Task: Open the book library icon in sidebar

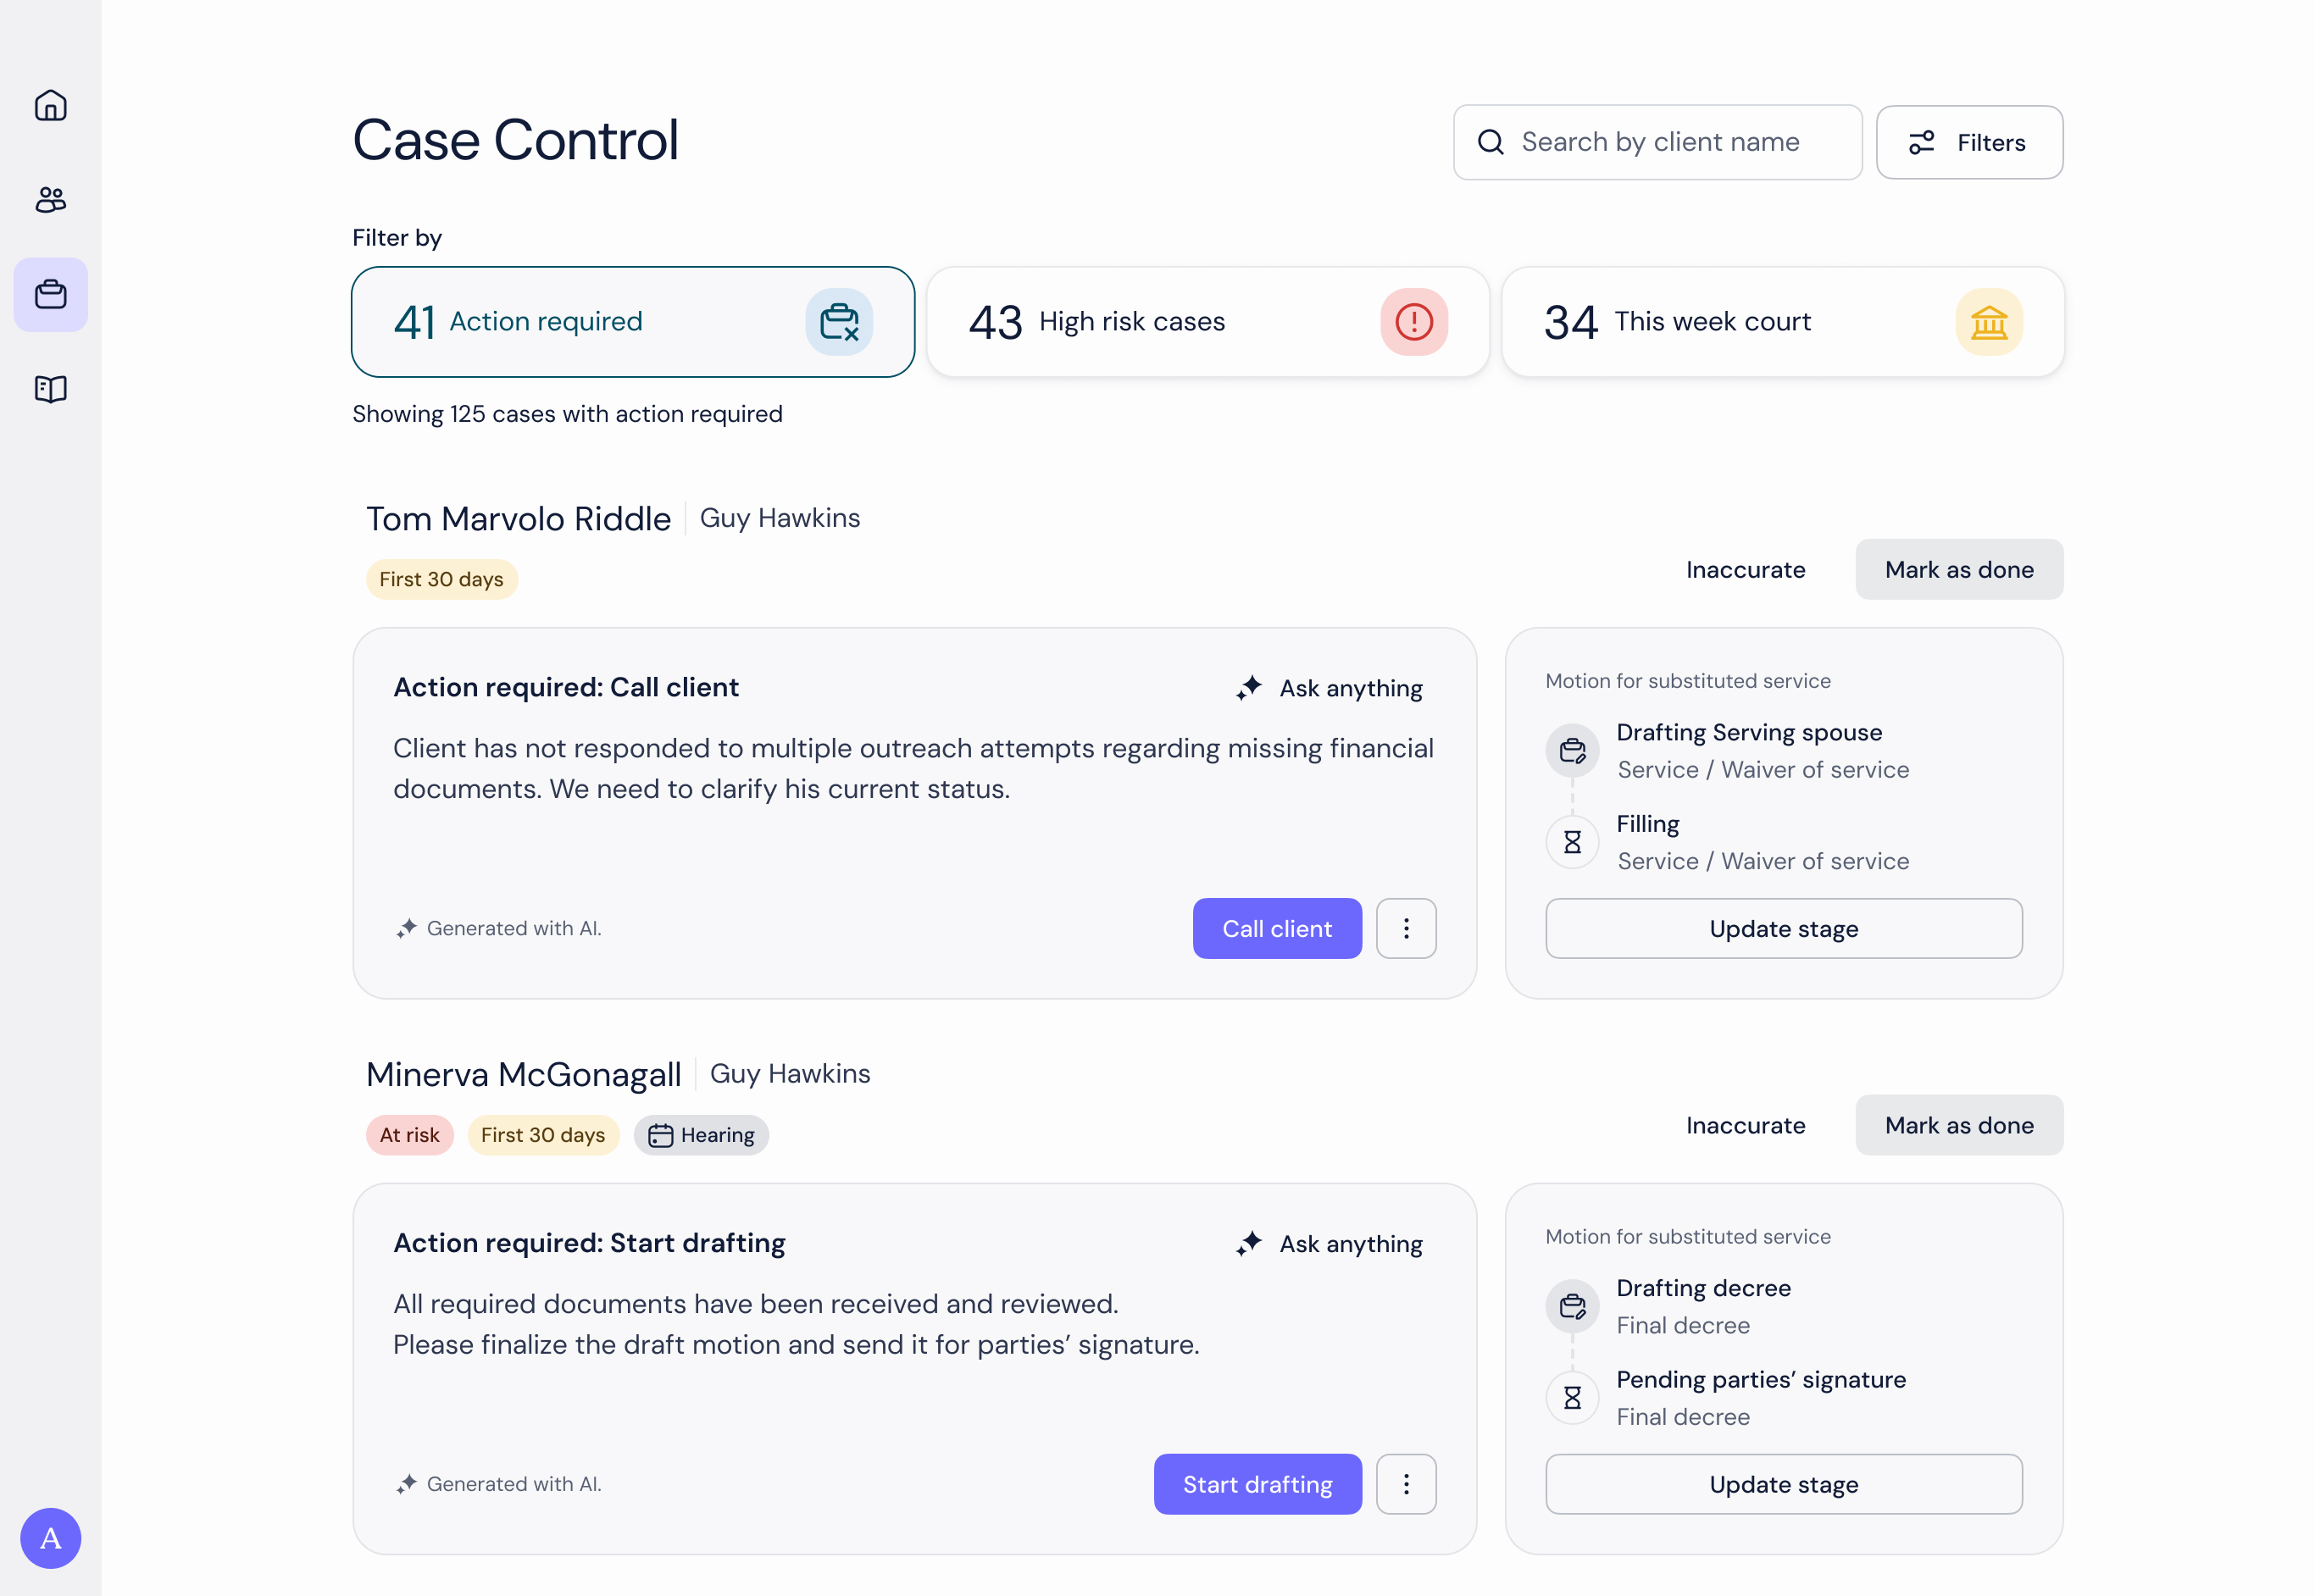Action: point(50,389)
